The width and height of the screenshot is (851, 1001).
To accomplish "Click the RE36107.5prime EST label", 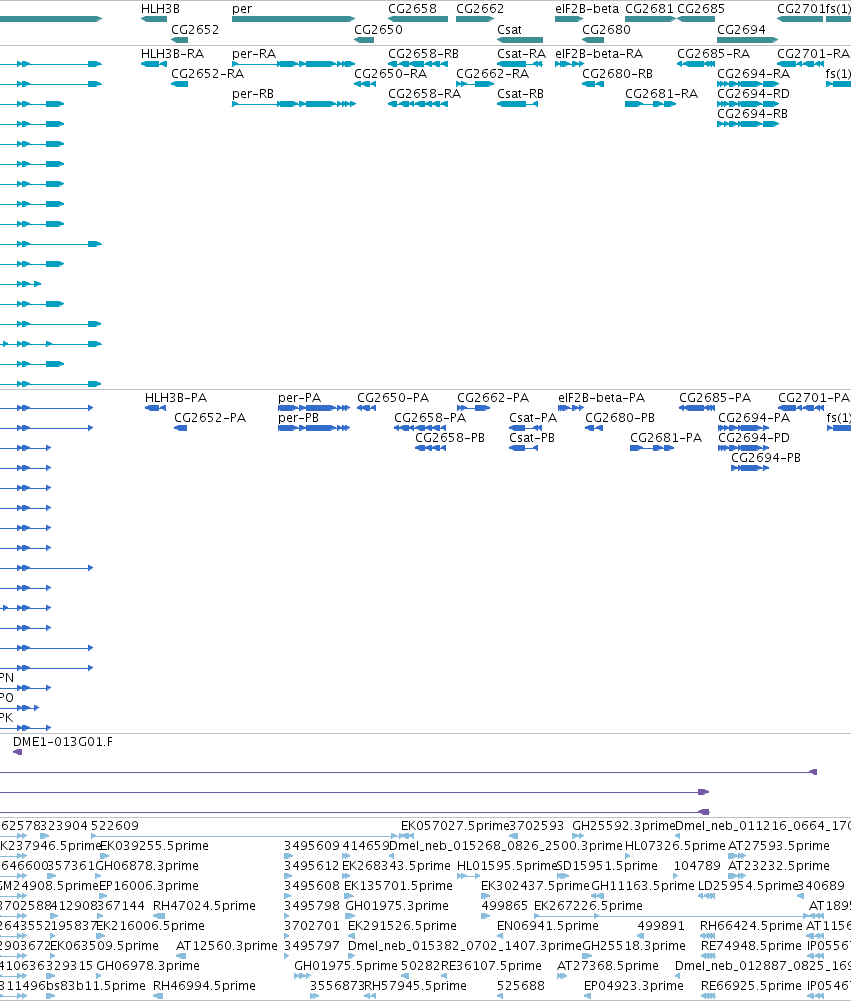I will coord(491,965).
